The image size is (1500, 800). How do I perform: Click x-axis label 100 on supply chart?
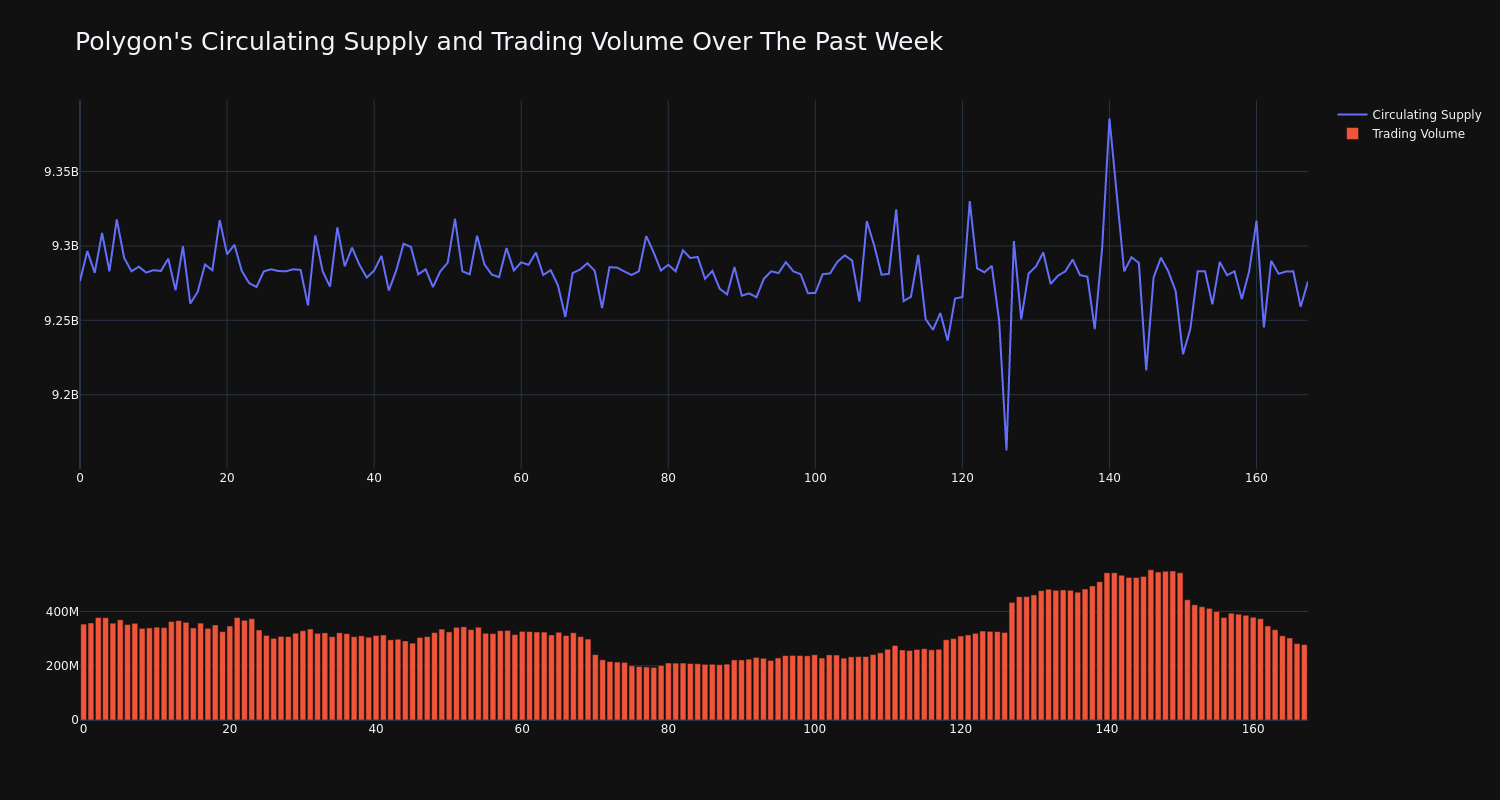coord(815,478)
